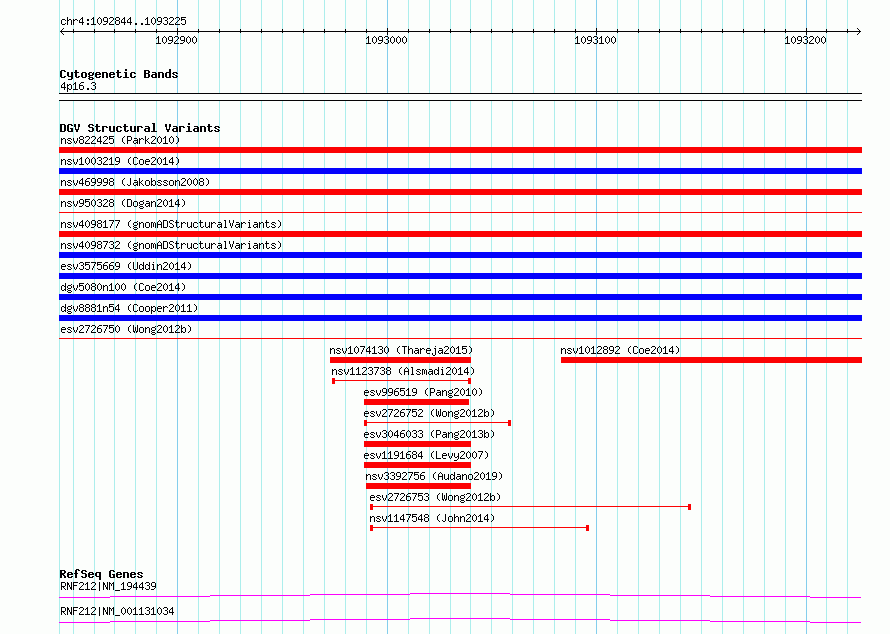Open the RNF212|NM_194439 gene label
Image resolution: width=890 pixels, height=634 pixels.
pyautogui.click(x=108, y=586)
